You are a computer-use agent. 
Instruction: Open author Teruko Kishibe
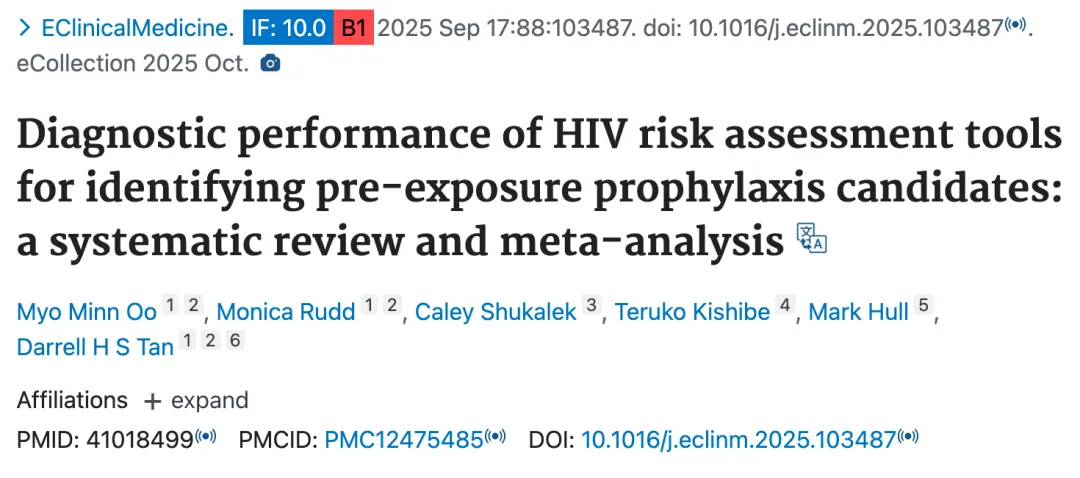[x=692, y=312]
